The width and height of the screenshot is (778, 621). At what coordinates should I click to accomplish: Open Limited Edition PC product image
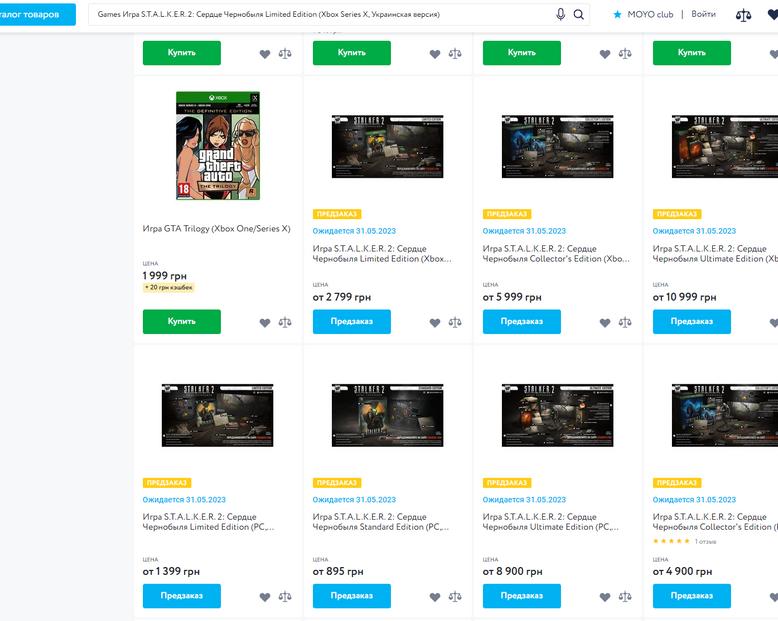point(217,415)
